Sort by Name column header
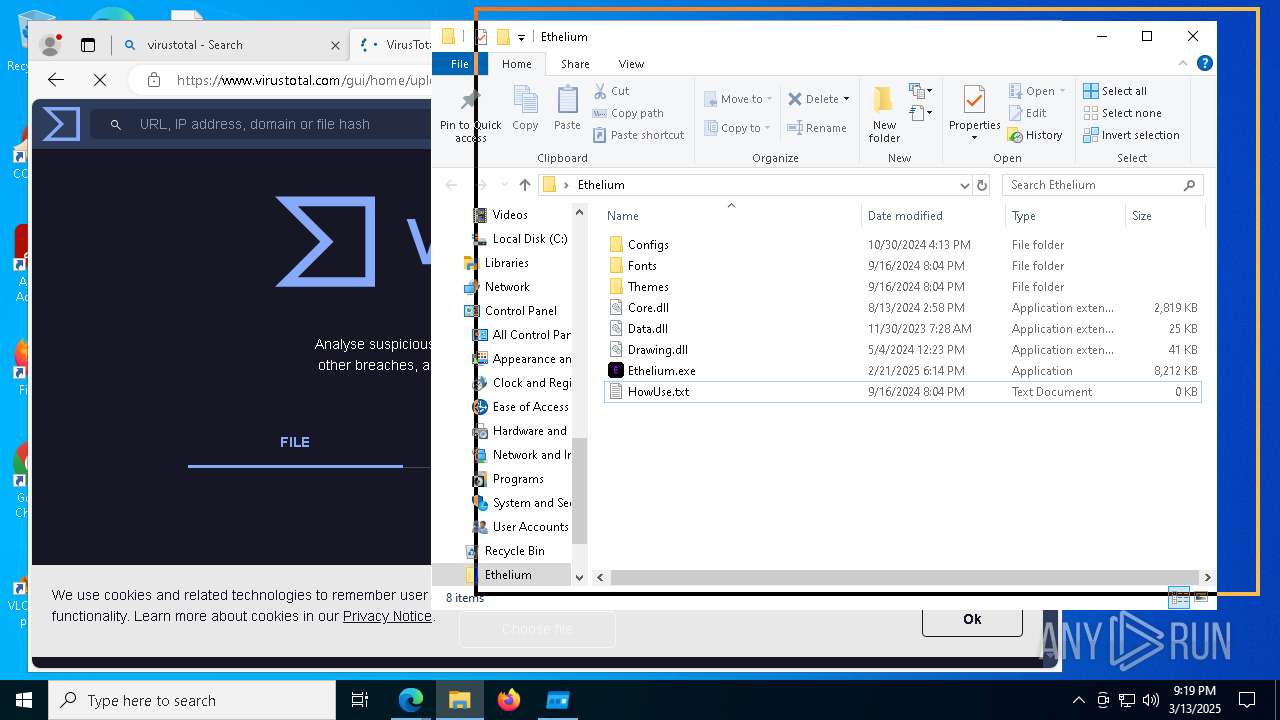This screenshot has width=1280, height=720. 732,216
